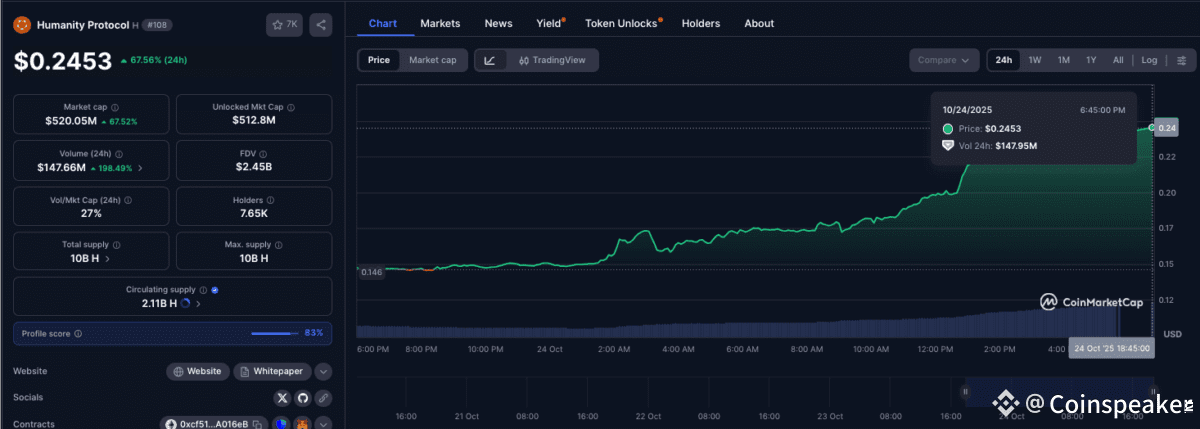The height and width of the screenshot is (429, 1200).
Task: Add Humanity Protocol to watchlist star
Action: [285, 24]
